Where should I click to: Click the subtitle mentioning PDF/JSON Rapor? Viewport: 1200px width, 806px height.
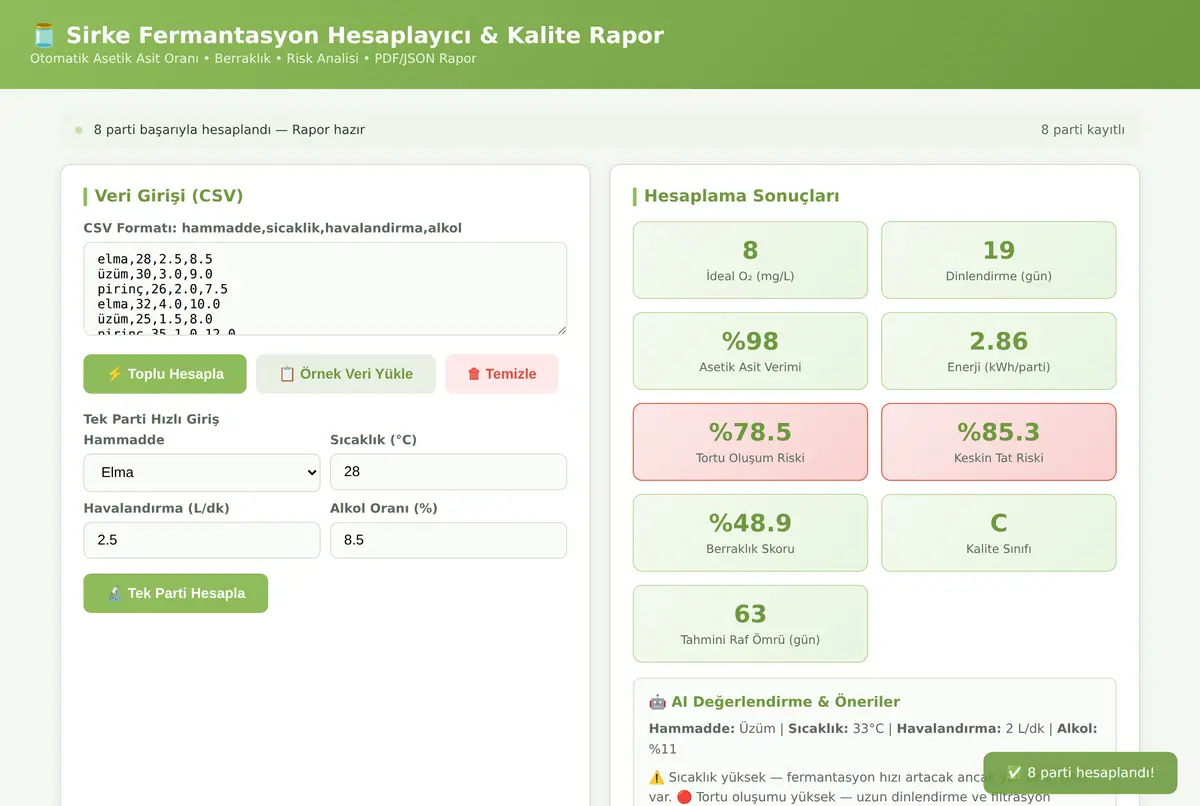tap(253, 59)
